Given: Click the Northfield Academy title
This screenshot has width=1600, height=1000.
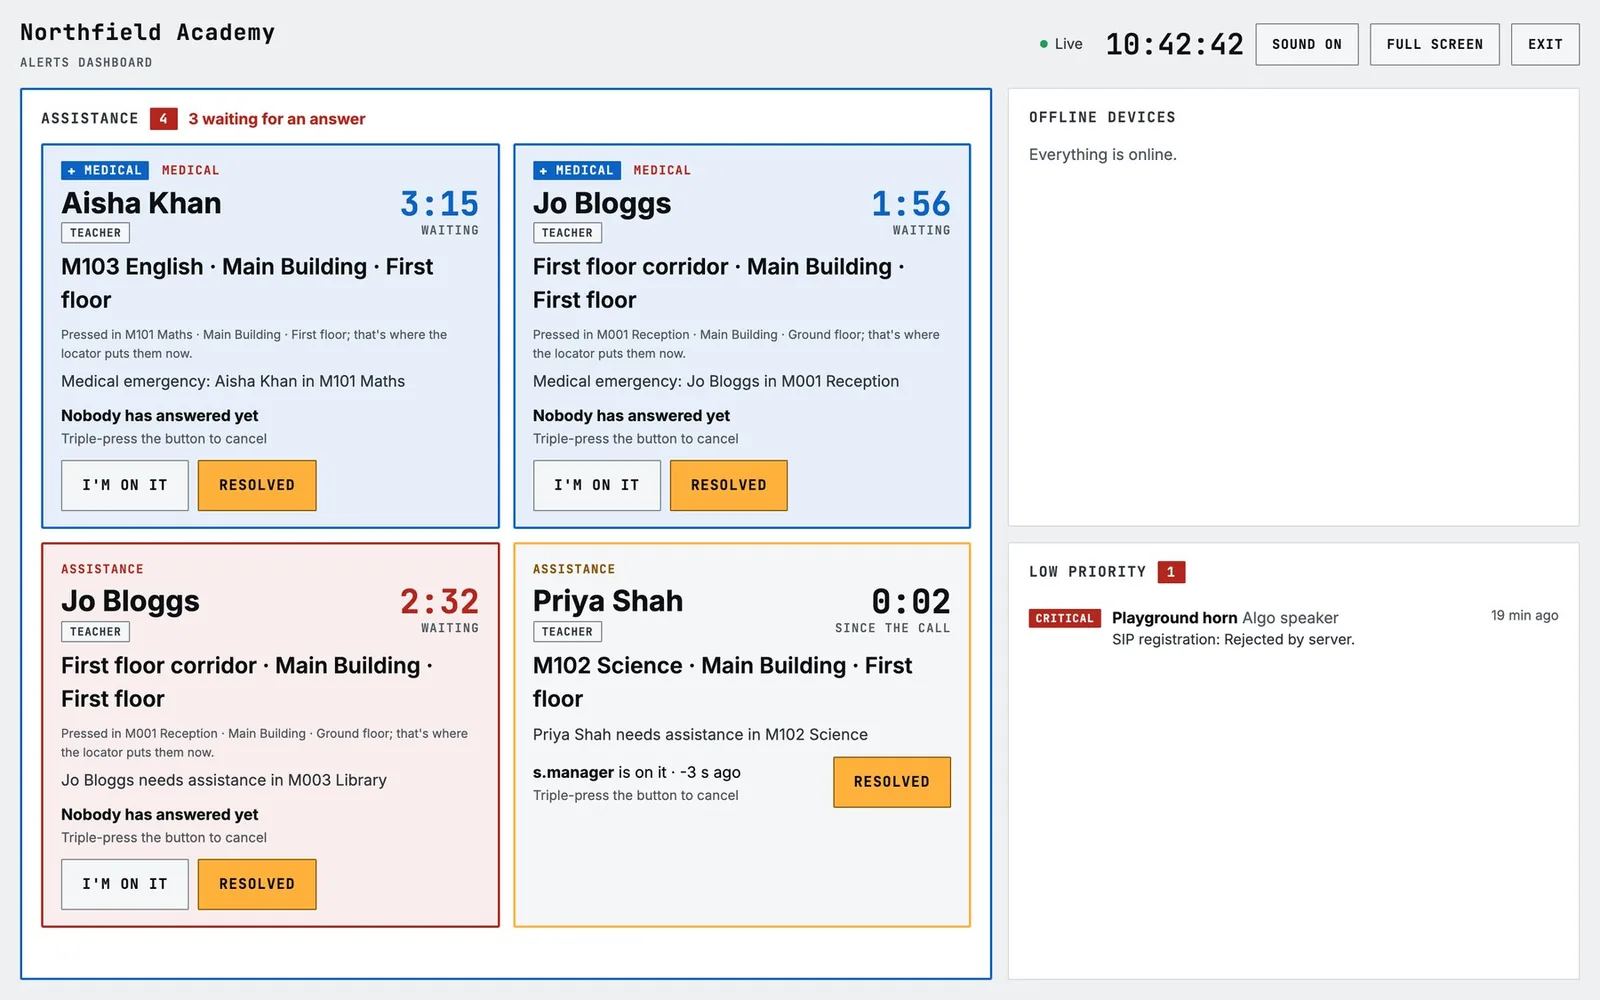Looking at the screenshot, I should pyautogui.click(x=148, y=32).
